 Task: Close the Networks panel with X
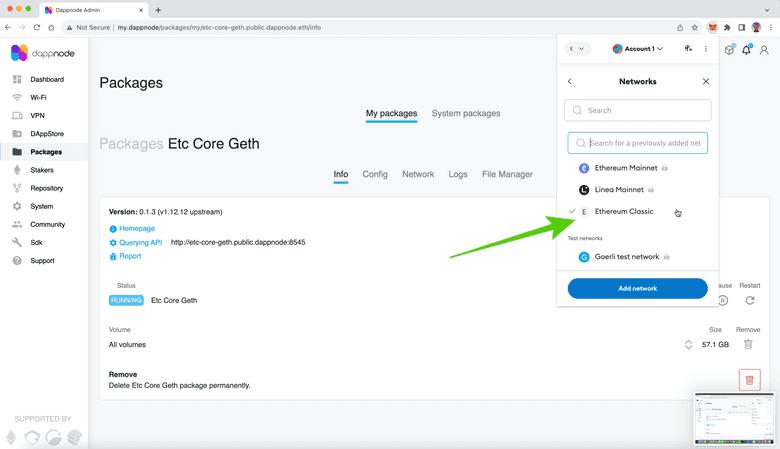(x=706, y=81)
